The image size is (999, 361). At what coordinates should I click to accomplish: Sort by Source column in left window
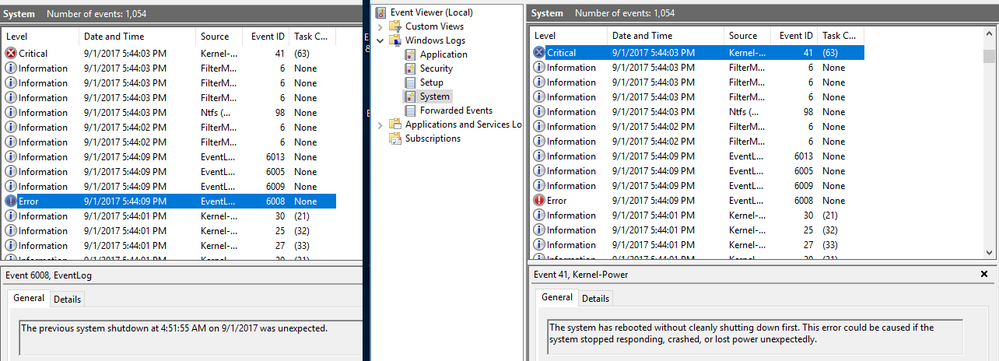click(219, 36)
